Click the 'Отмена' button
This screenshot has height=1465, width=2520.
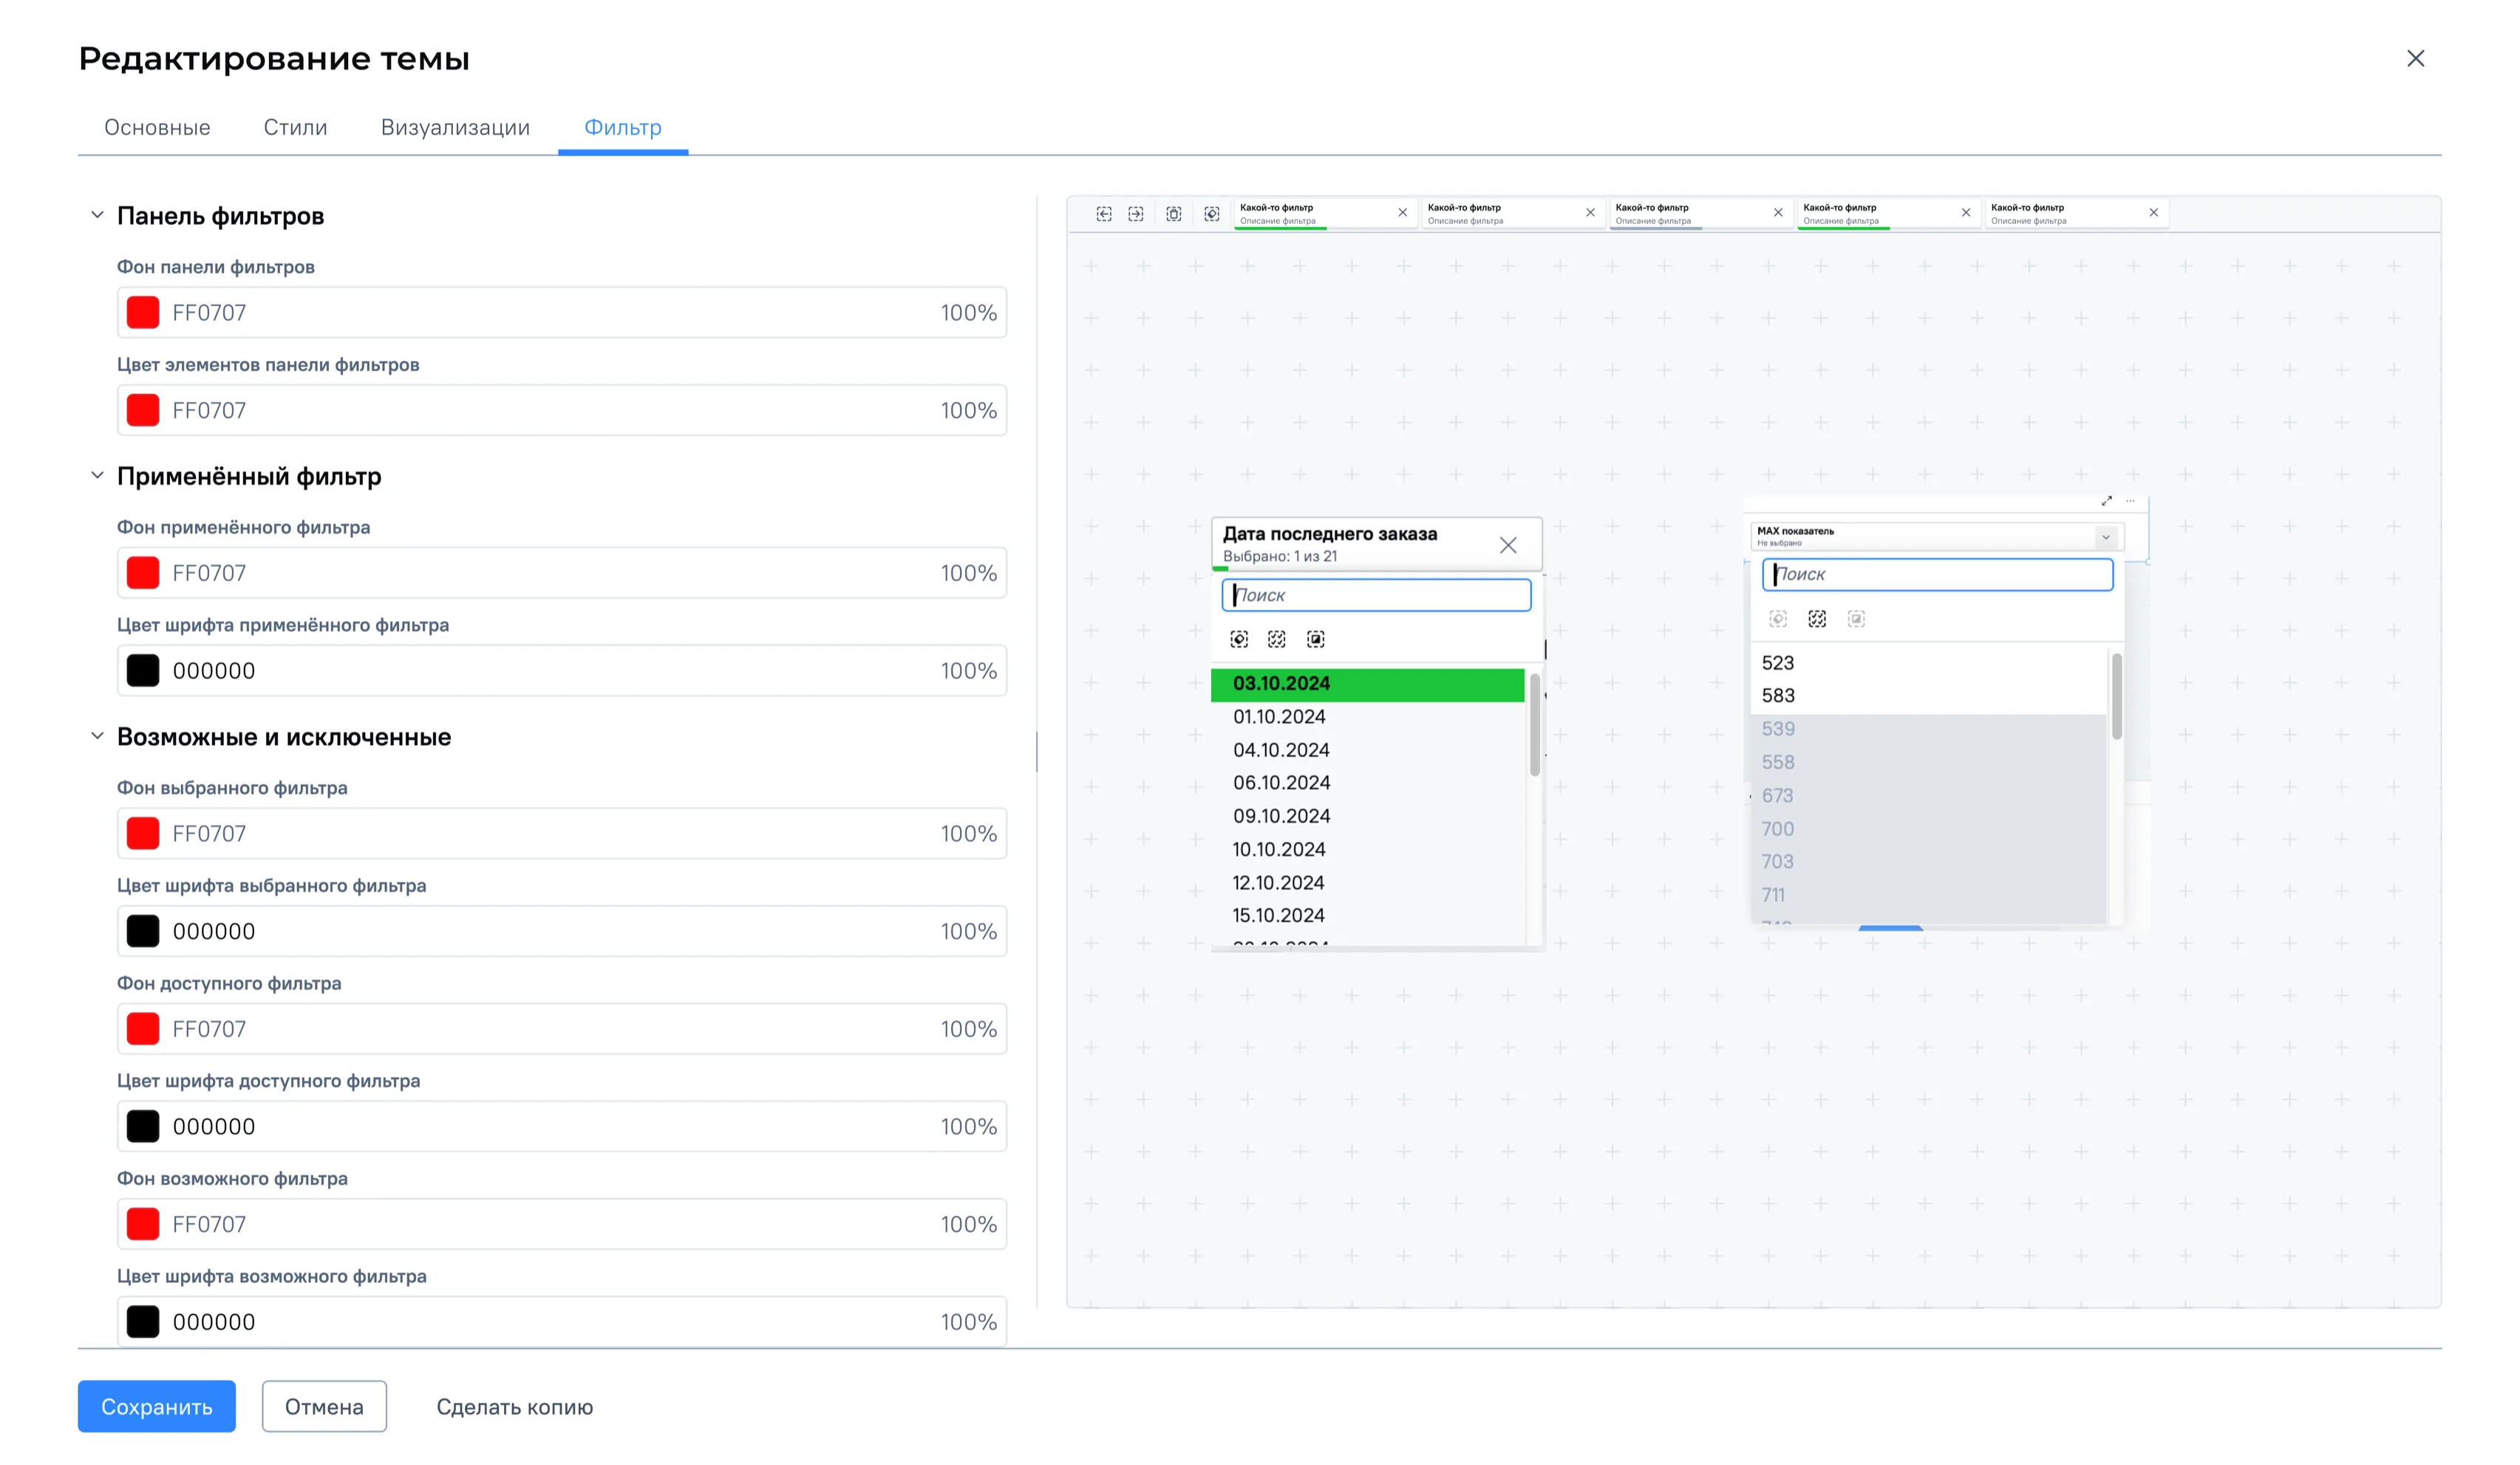point(324,1406)
